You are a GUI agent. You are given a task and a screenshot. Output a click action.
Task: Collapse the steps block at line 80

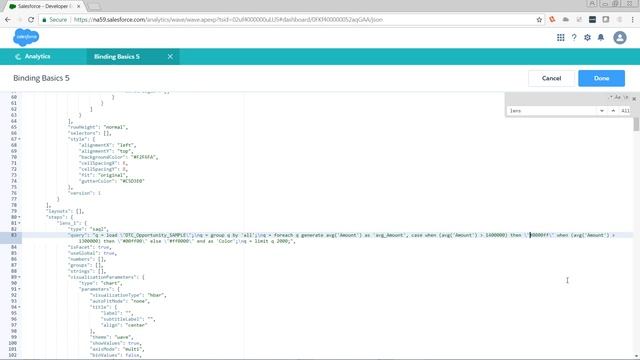(x=19, y=217)
